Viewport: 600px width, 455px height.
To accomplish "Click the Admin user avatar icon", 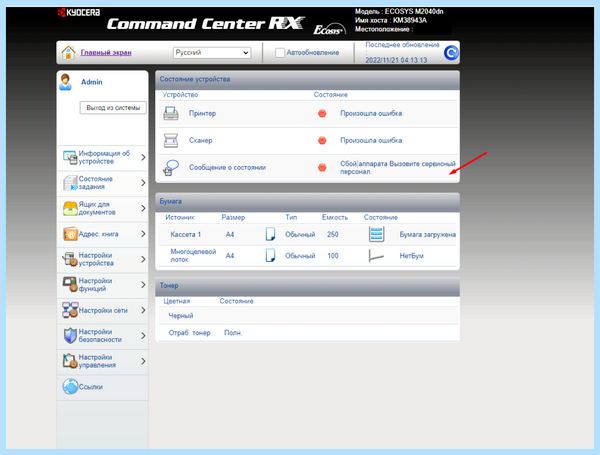I will pyautogui.click(x=65, y=82).
